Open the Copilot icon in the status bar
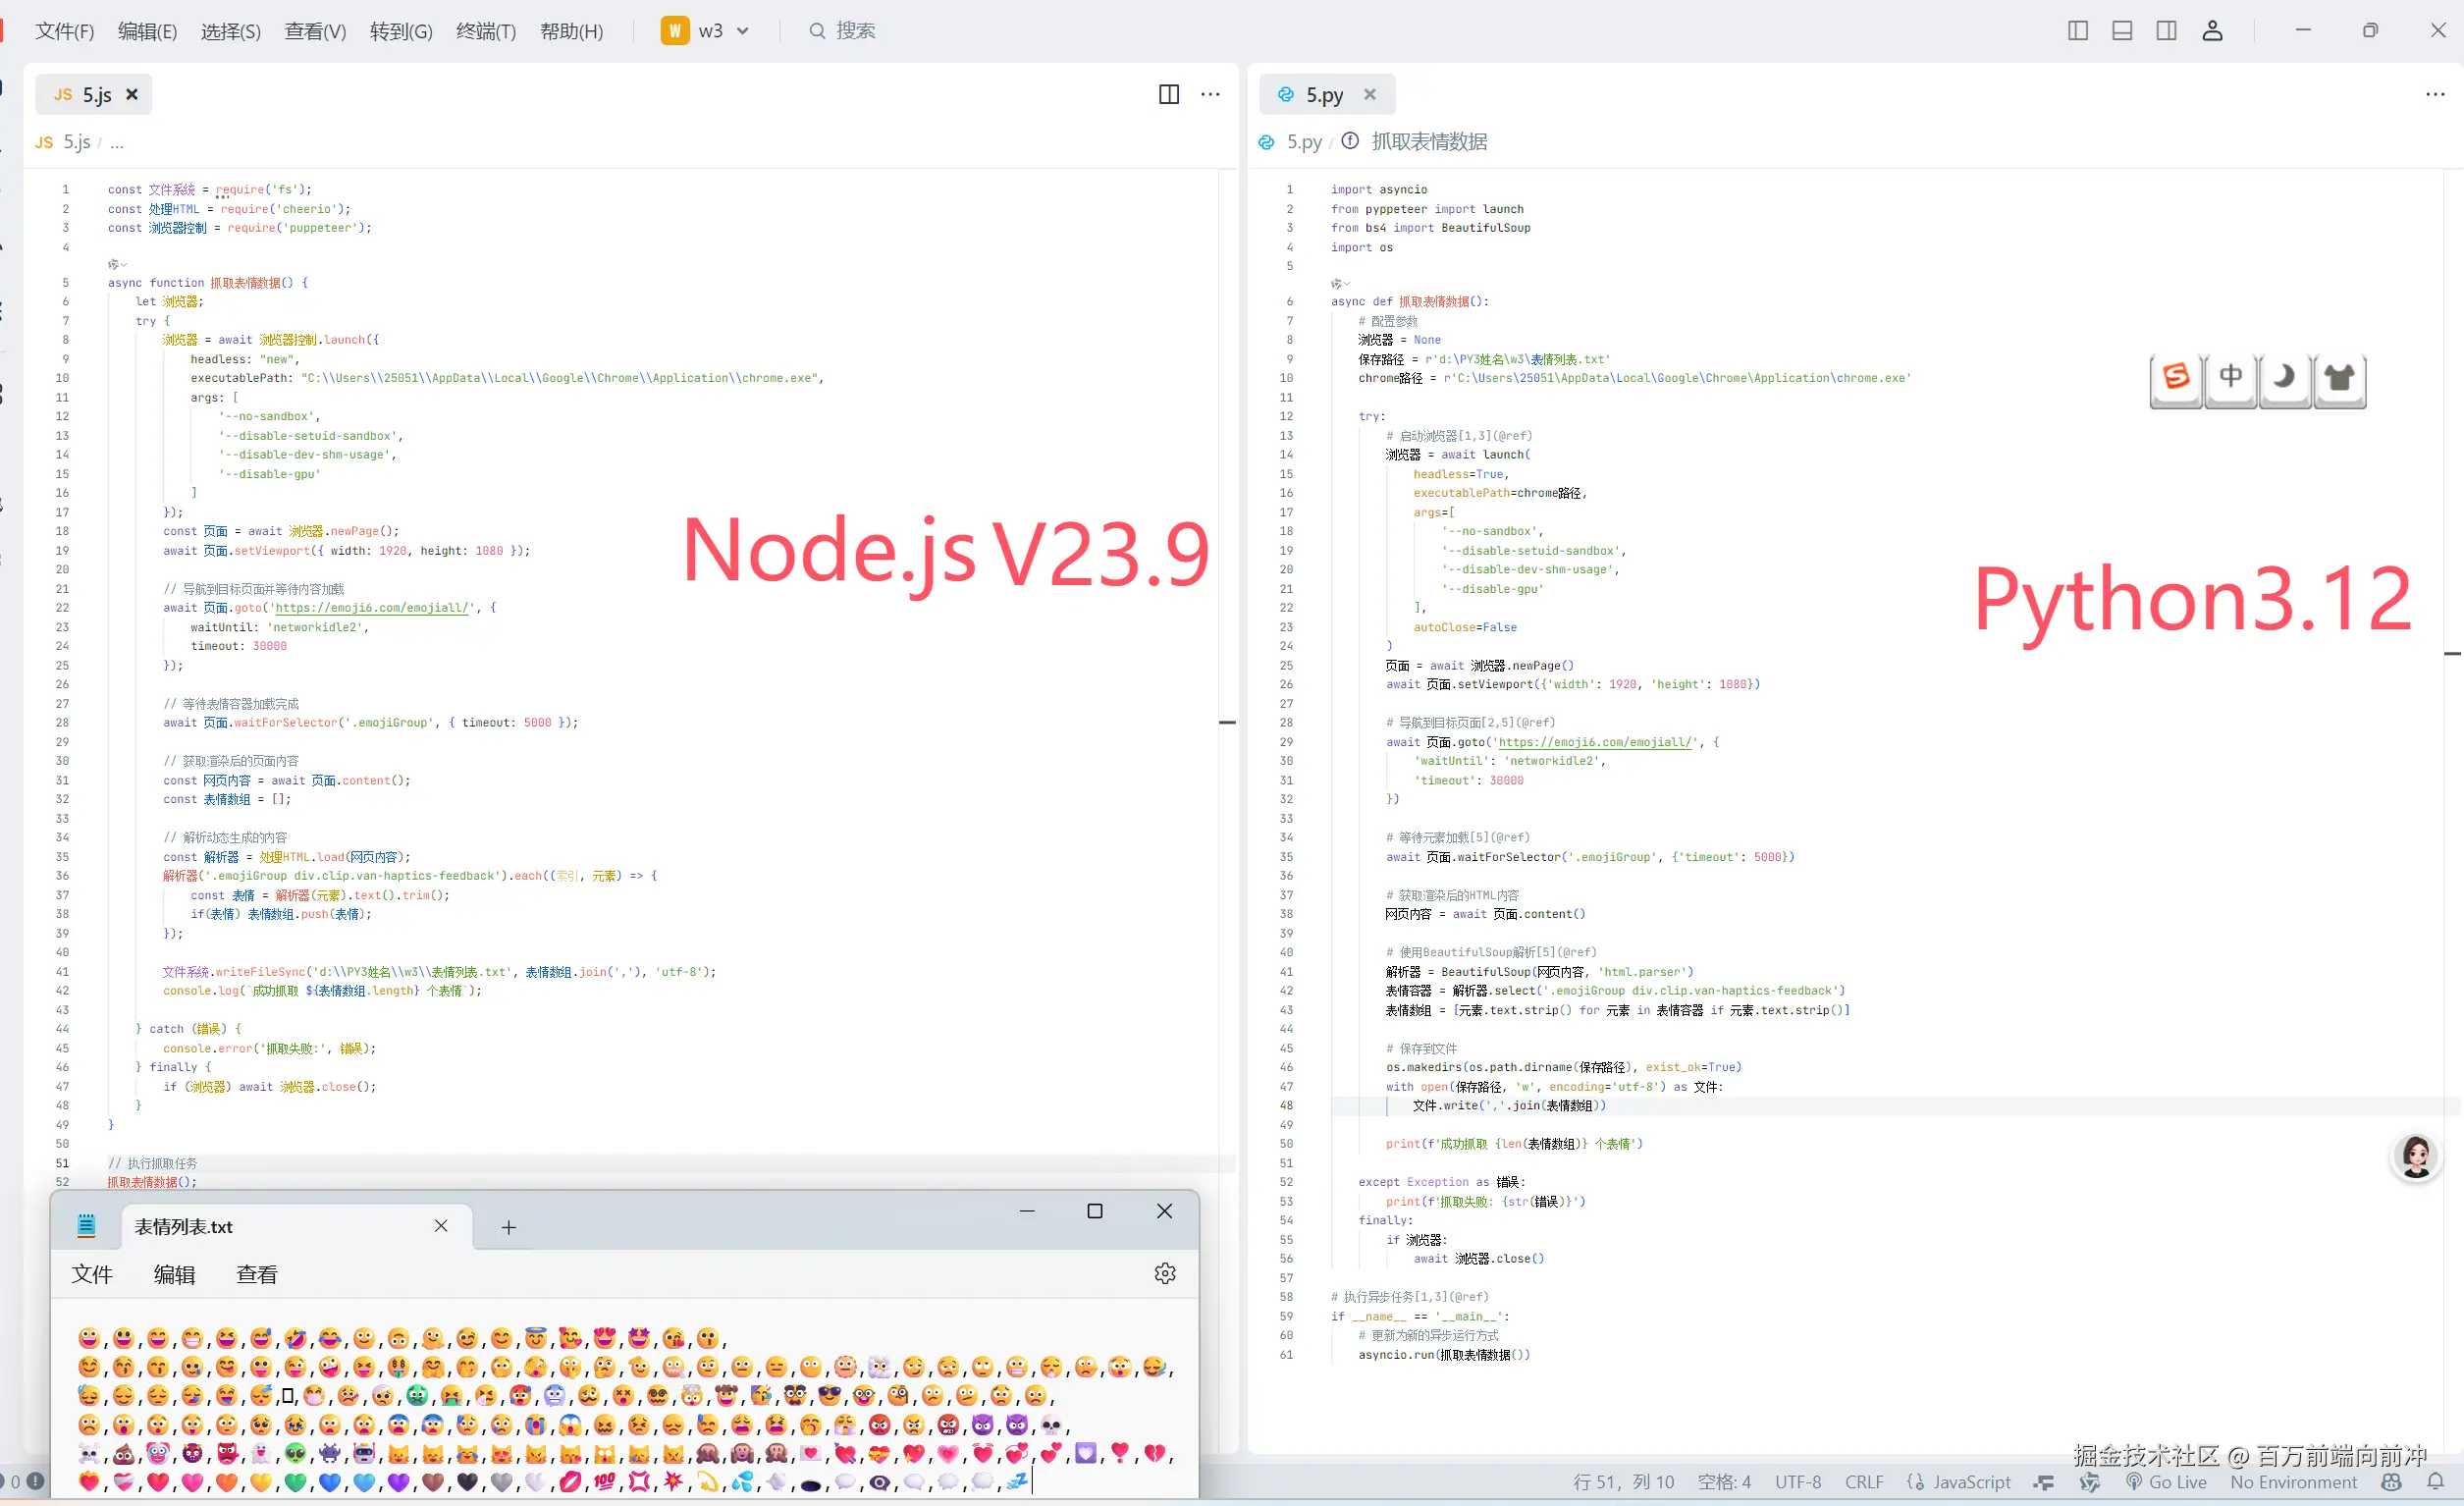 (2391, 1482)
